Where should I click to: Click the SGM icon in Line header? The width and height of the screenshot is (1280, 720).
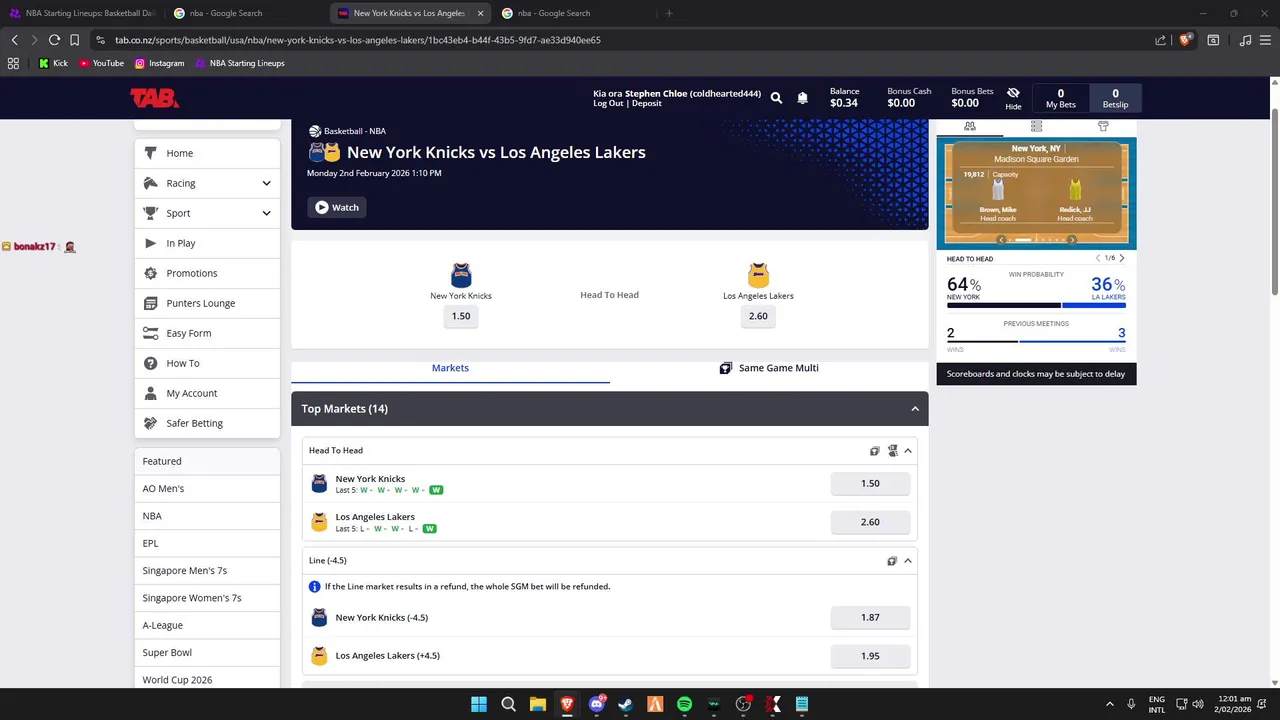click(x=892, y=561)
